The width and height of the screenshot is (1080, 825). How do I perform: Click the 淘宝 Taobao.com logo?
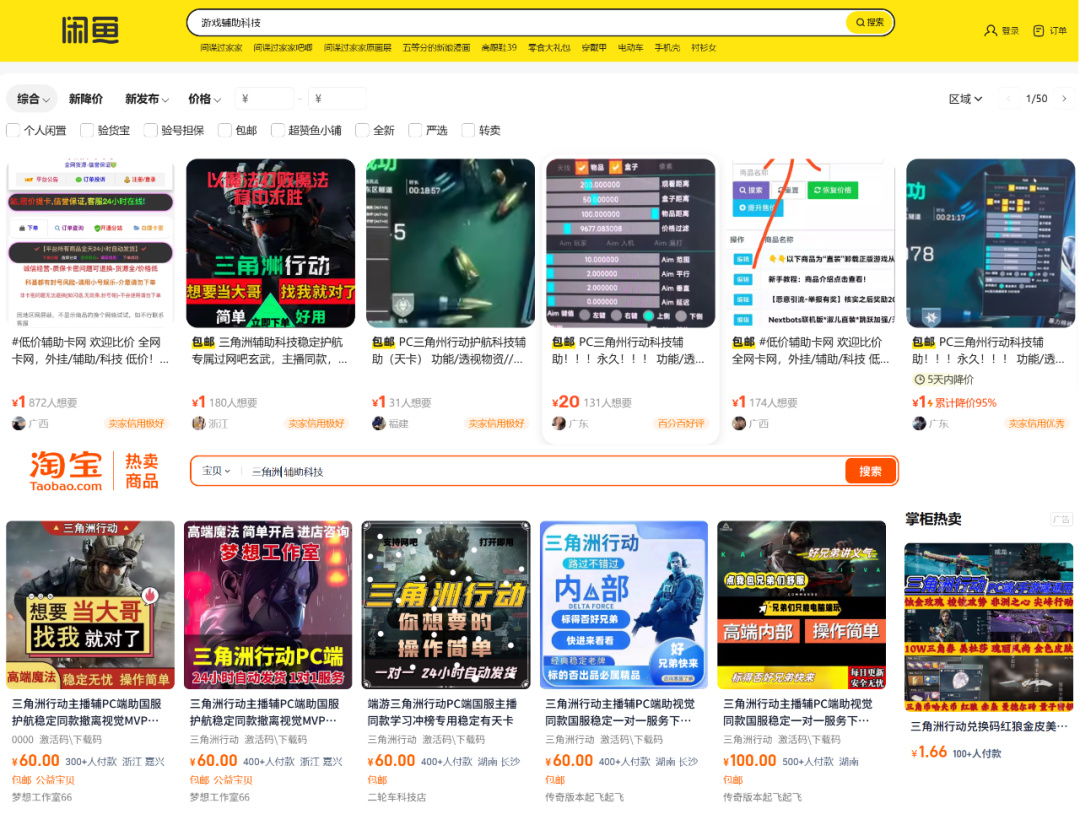click(65, 471)
